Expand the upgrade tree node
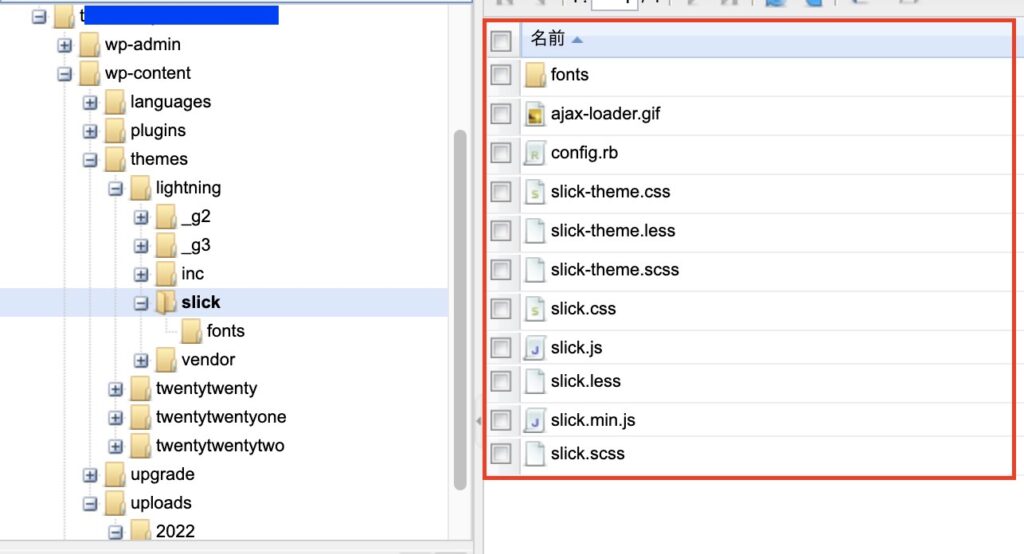The width and height of the screenshot is (1024, 554). [x=90, y=476]
